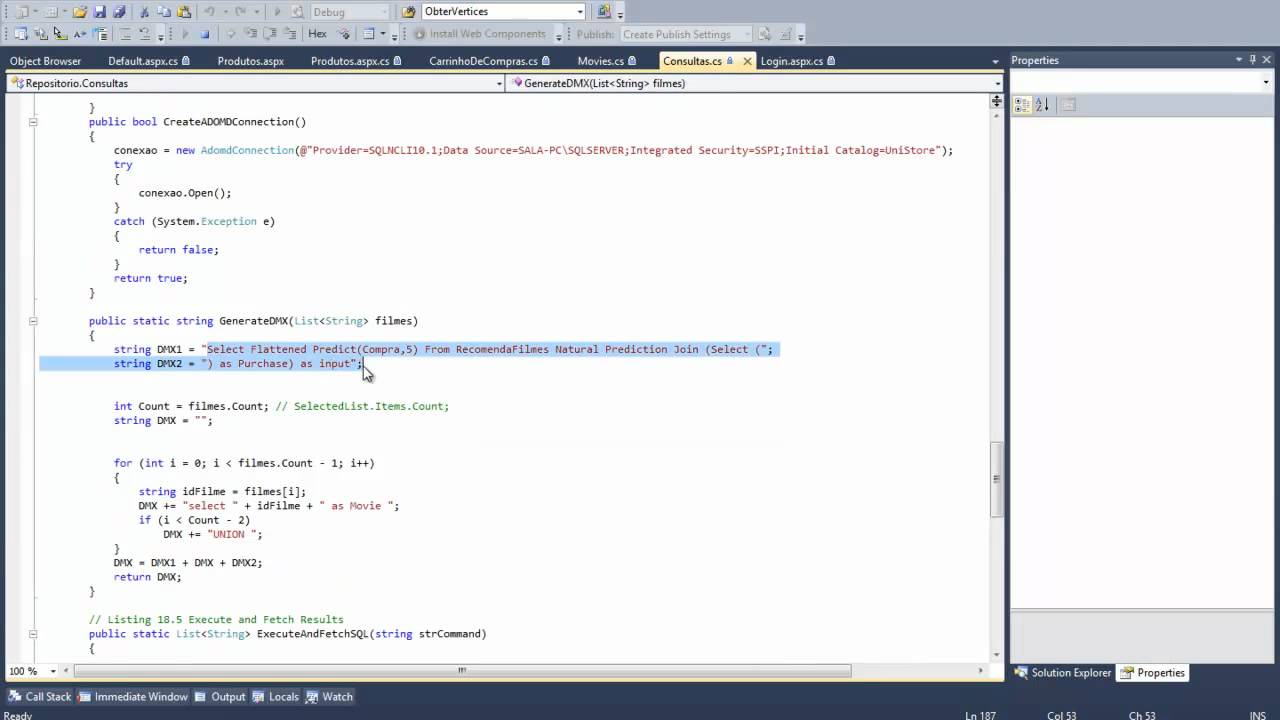Click the Save All icon
This screenshot has width=1280, height=720.
point(119,12)
